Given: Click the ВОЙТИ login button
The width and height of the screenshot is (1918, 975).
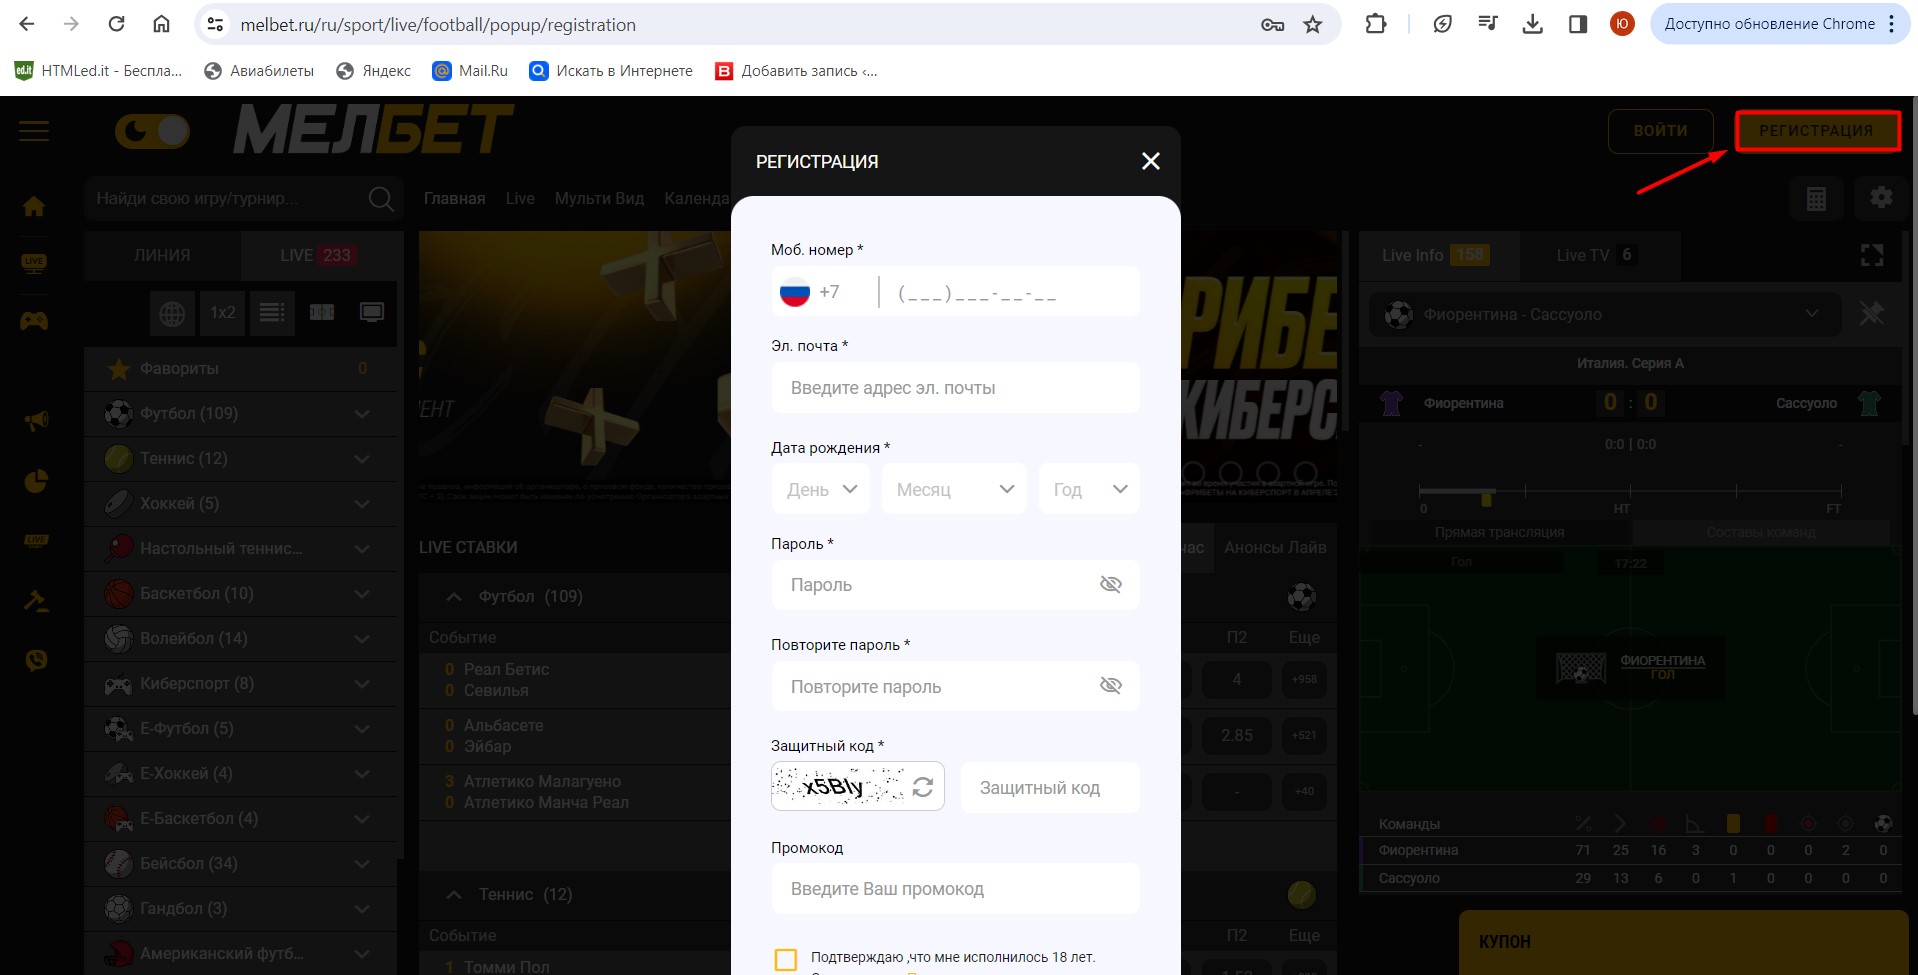Looking at the screenshot, I should (x=1660, y=131).
